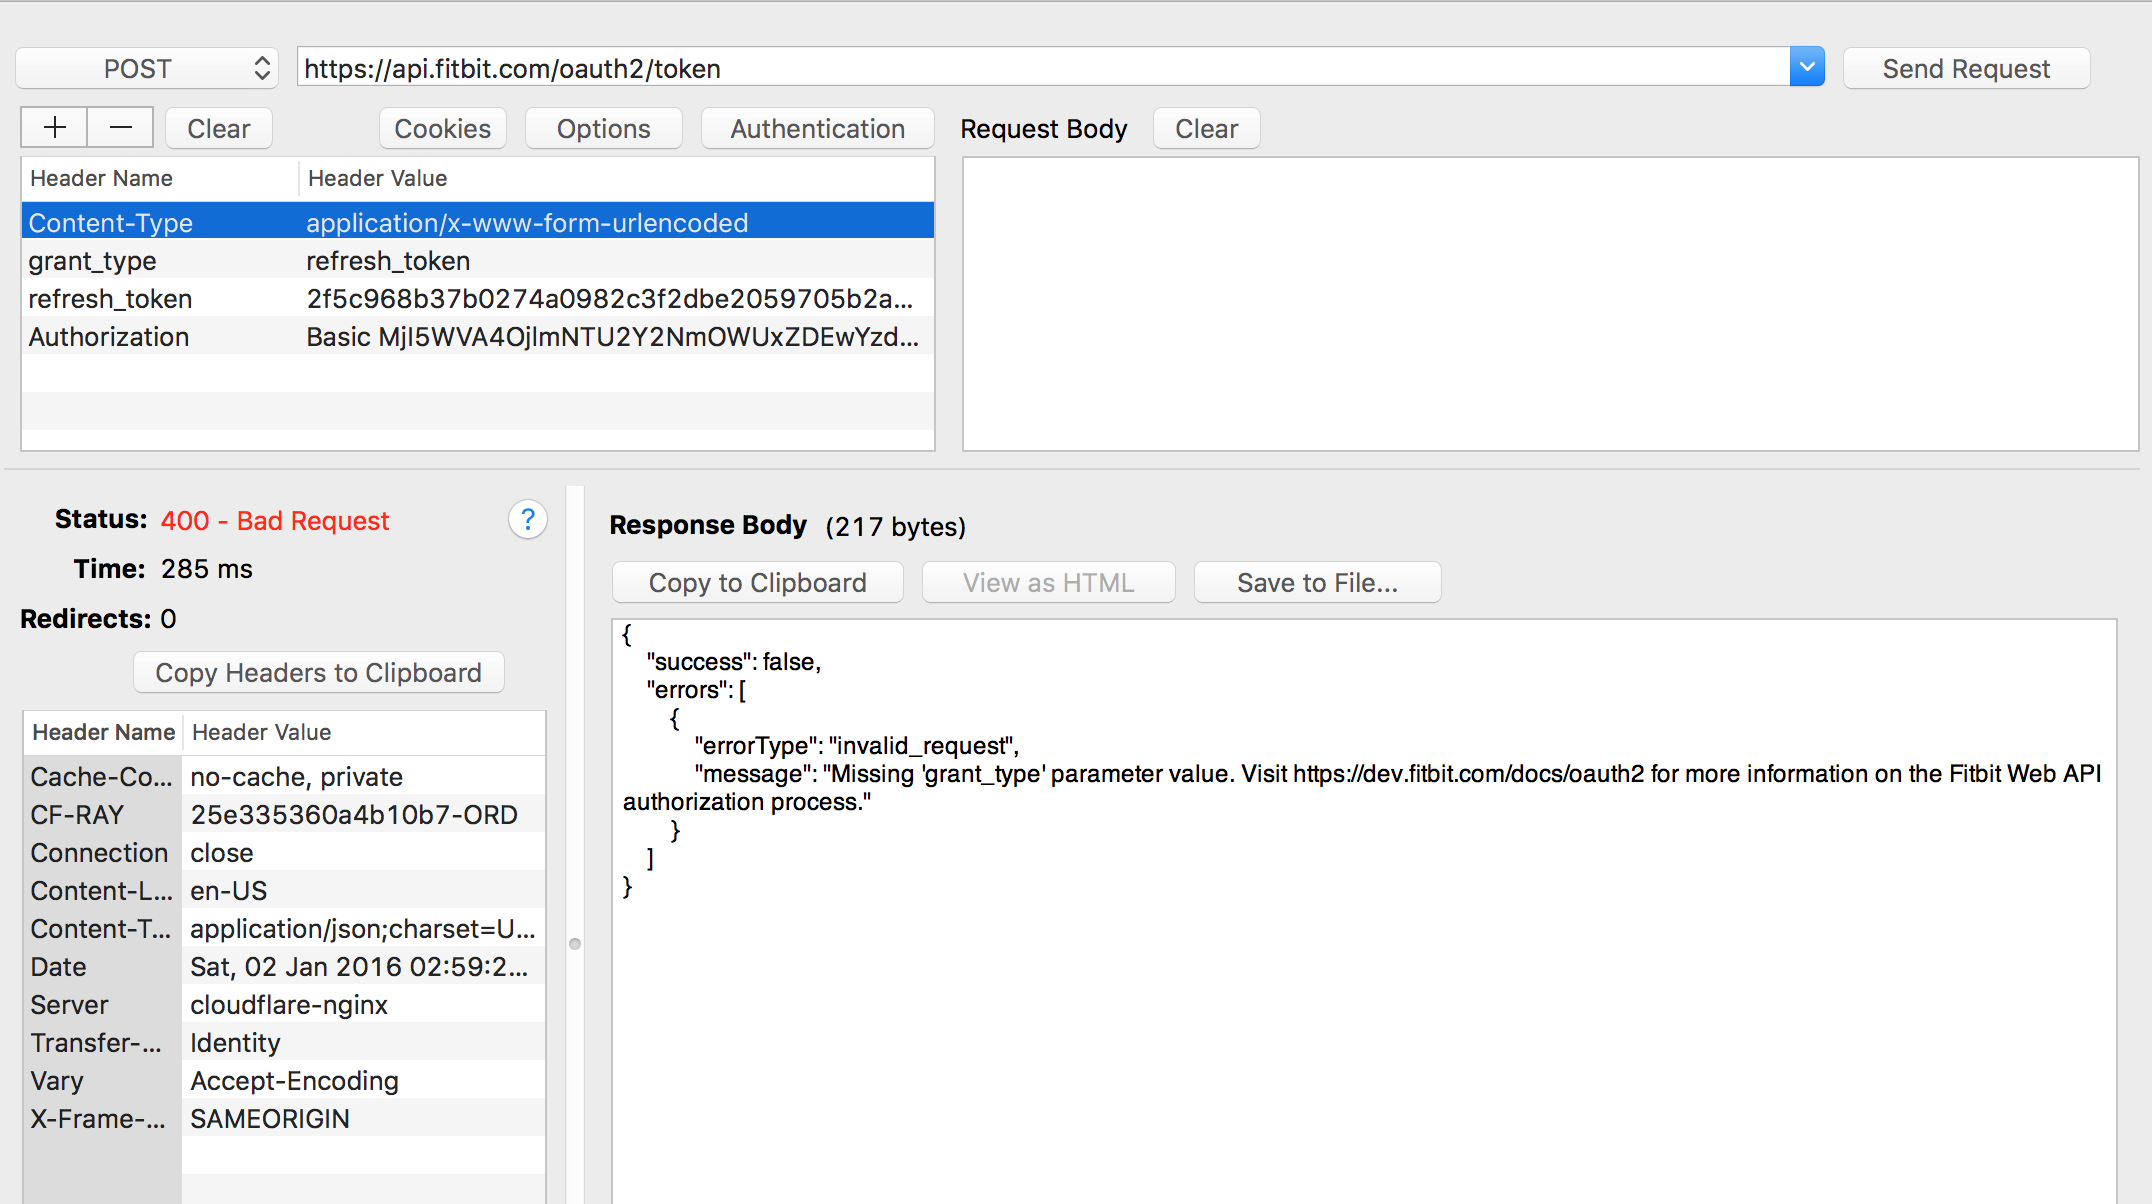Clear the Request Body field
The height and width of the screenshot is (1204, 2152).
pos(1205,129)
